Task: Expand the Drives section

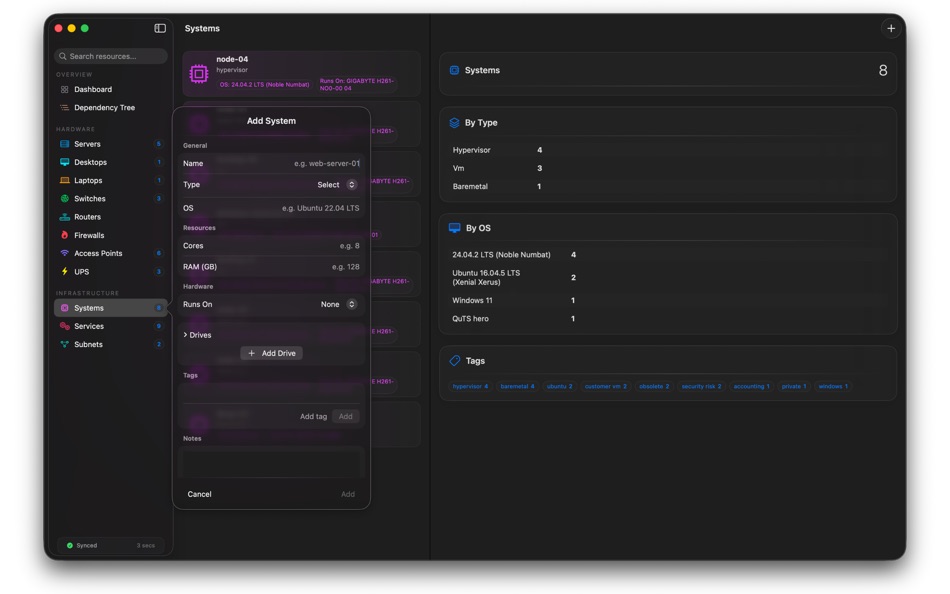Action: pyautogui.click(x=197, y=335)
